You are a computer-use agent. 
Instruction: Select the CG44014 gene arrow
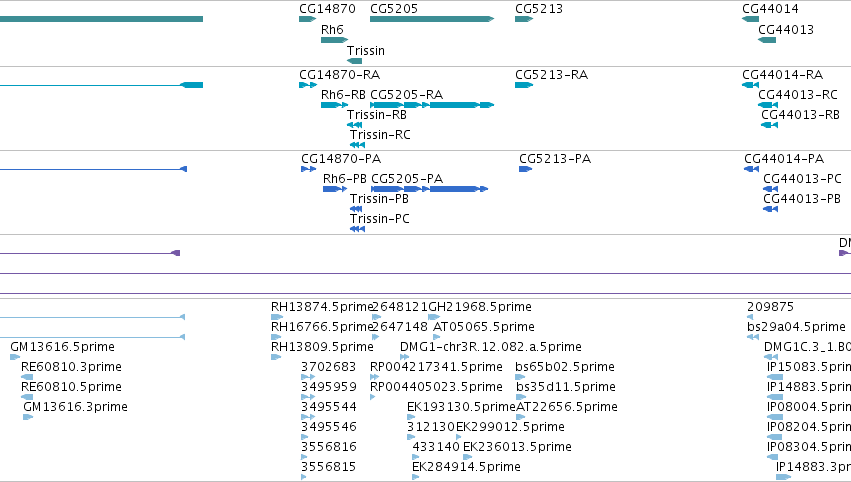(x=751, y=19)
